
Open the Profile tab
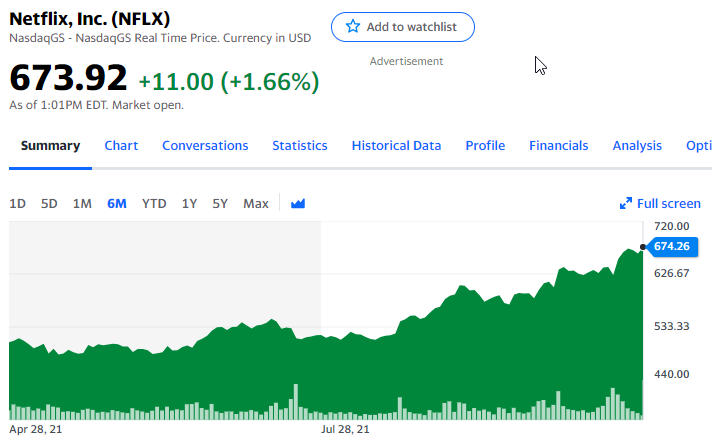(x=485, y=145)
